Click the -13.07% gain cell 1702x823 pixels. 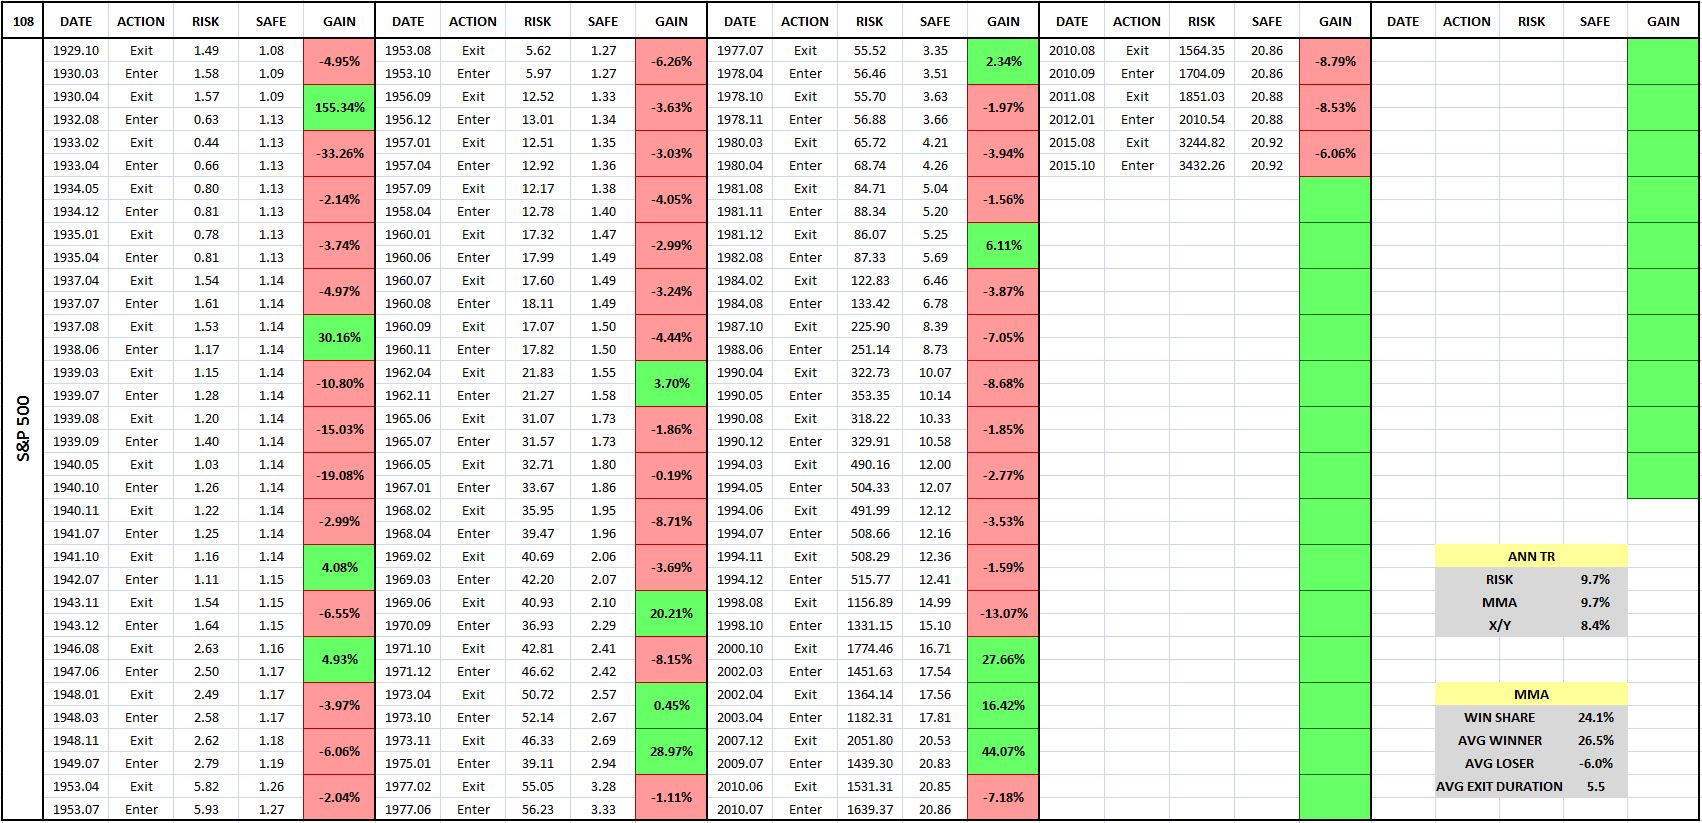(x=1003, y=614)
